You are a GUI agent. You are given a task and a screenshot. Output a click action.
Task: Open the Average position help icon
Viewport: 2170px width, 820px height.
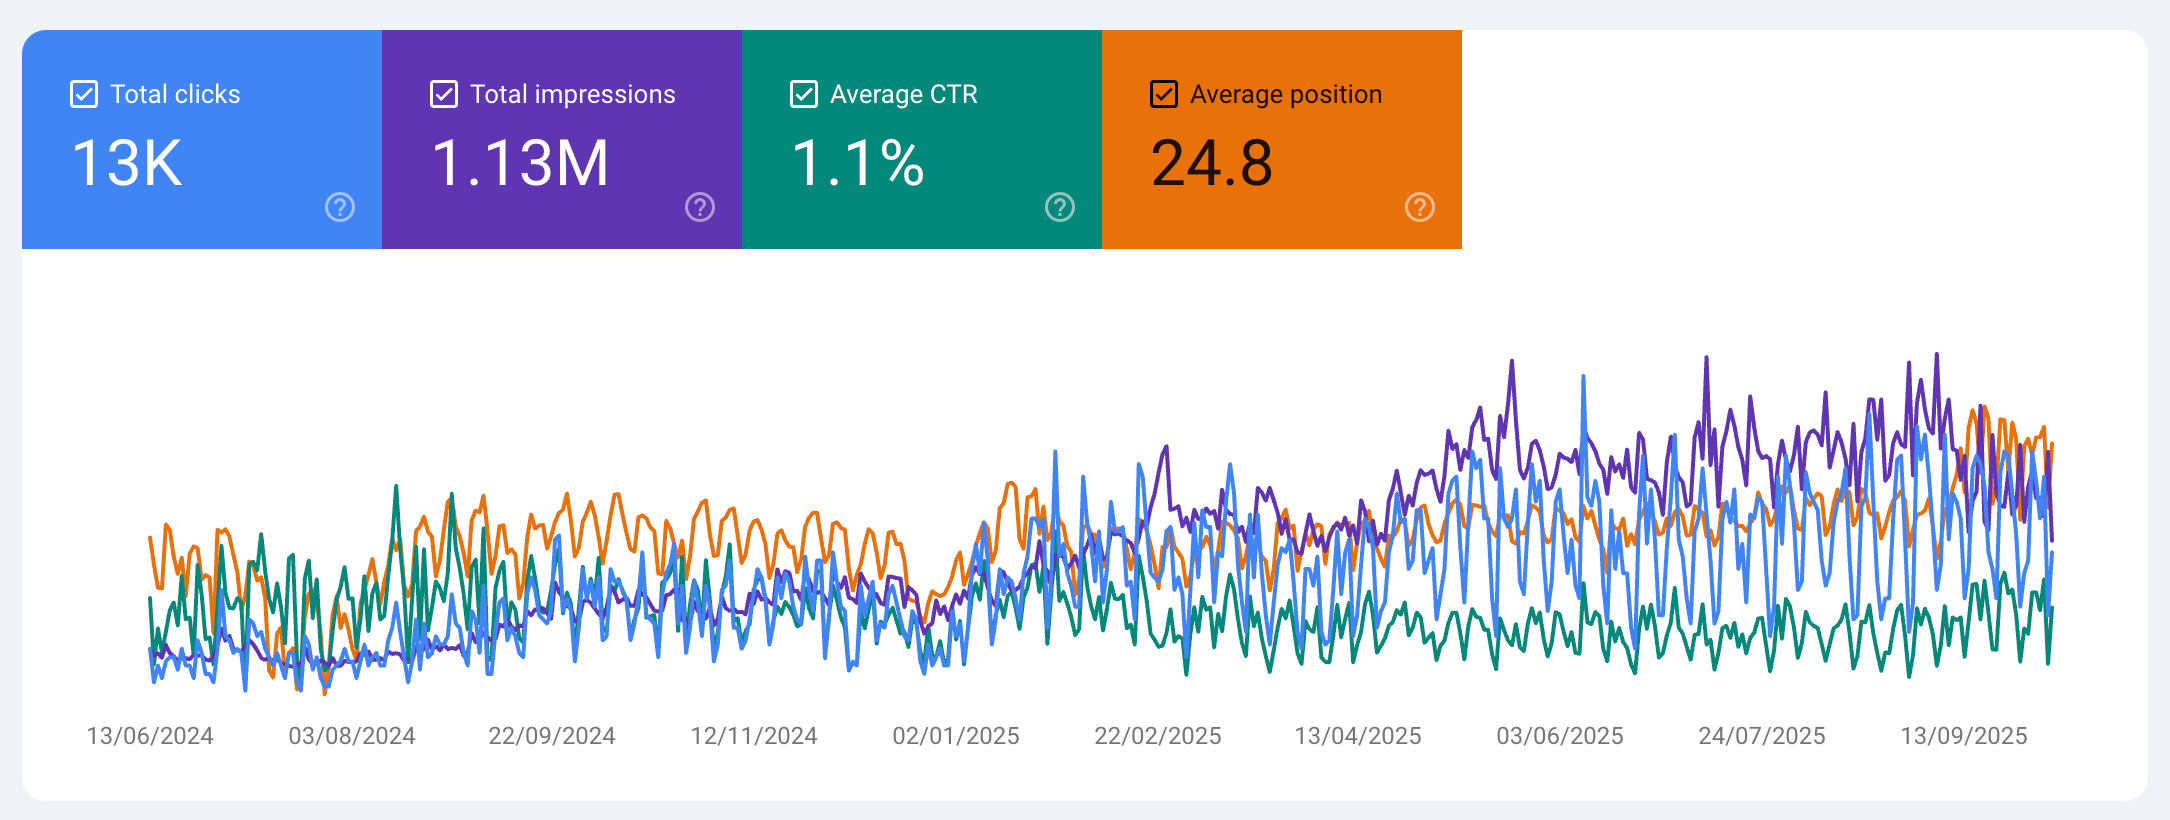(x=1420, y=207)
